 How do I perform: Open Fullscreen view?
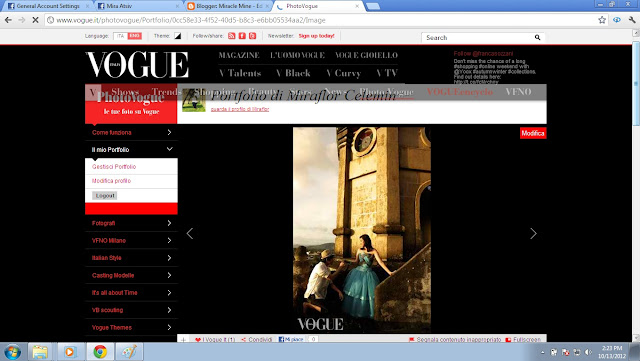pyautogui.click(x=523, y=339)
